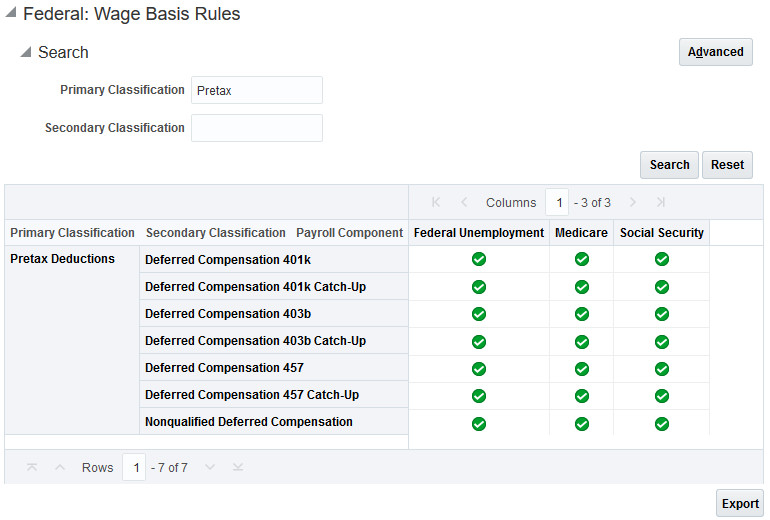Click the Social Security column header
The image size is (770, 520).
[x=662, y=233]
